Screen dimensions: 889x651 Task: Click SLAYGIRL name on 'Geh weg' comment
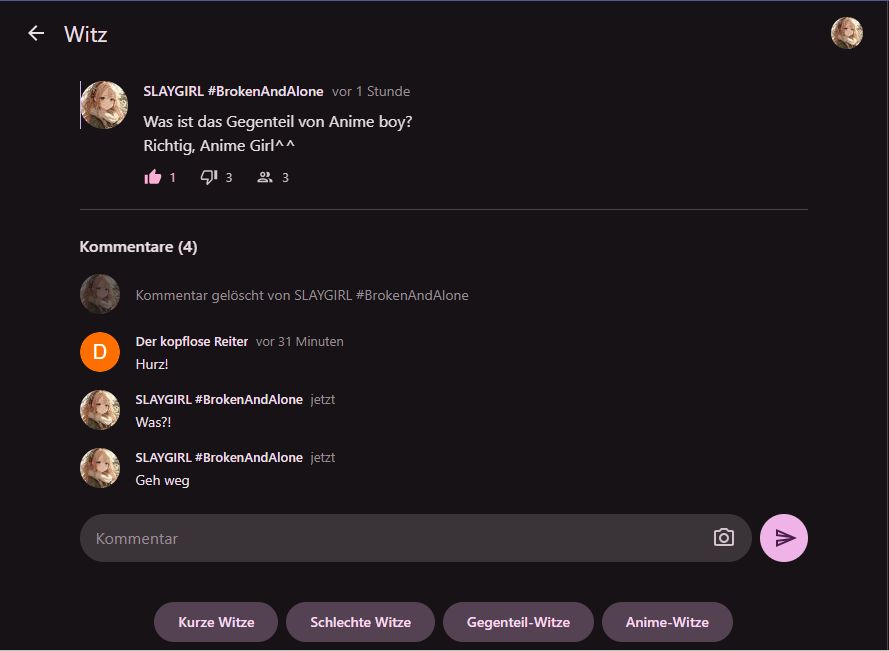click(x=219, y=457)
